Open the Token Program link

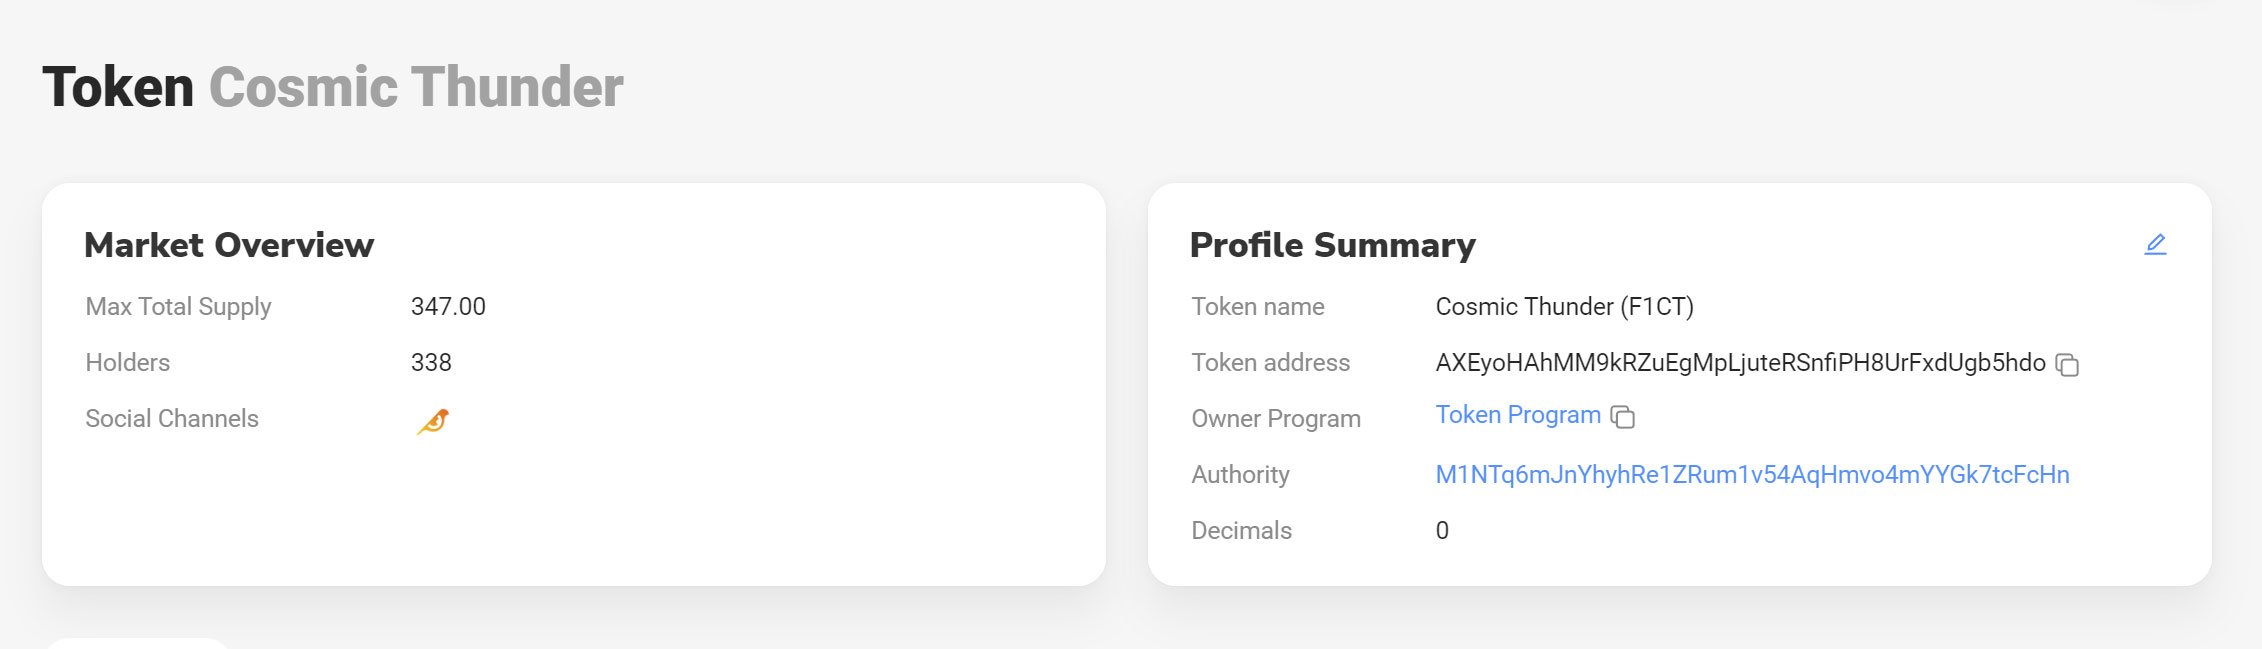pyautogui.click(x=1518, y=415)
